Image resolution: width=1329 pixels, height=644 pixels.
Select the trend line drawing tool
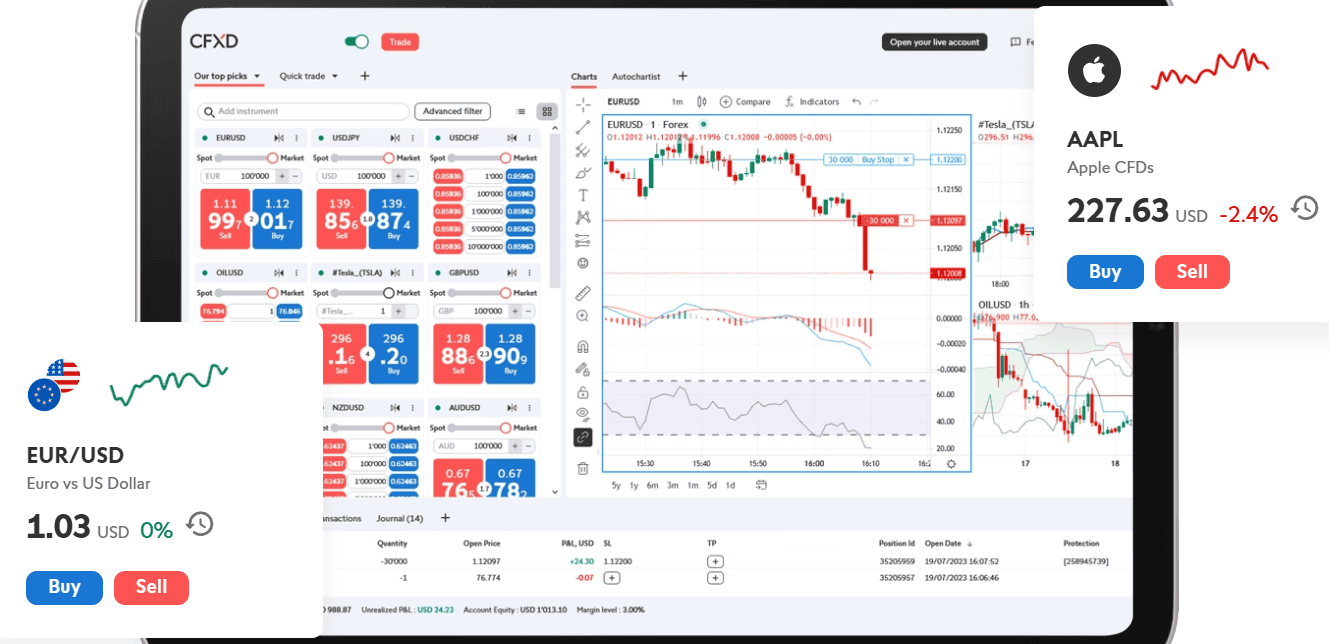[x=583, y=127]
